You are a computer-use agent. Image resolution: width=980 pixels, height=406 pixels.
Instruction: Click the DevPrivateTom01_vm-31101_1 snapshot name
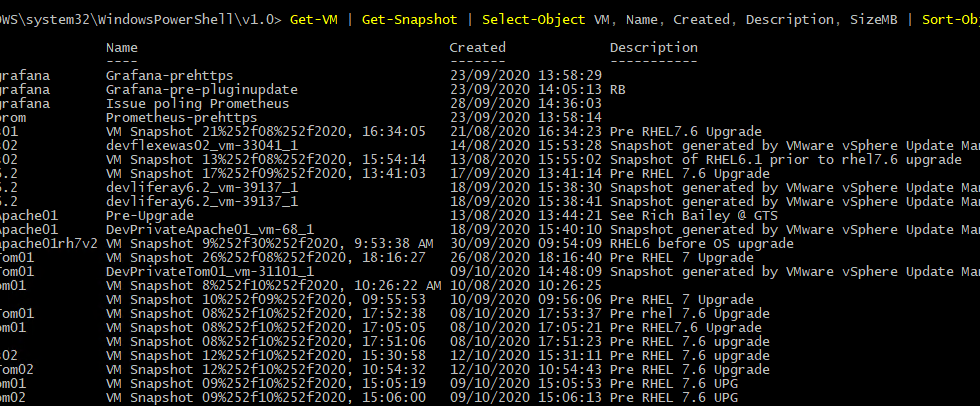pos(209,272)
